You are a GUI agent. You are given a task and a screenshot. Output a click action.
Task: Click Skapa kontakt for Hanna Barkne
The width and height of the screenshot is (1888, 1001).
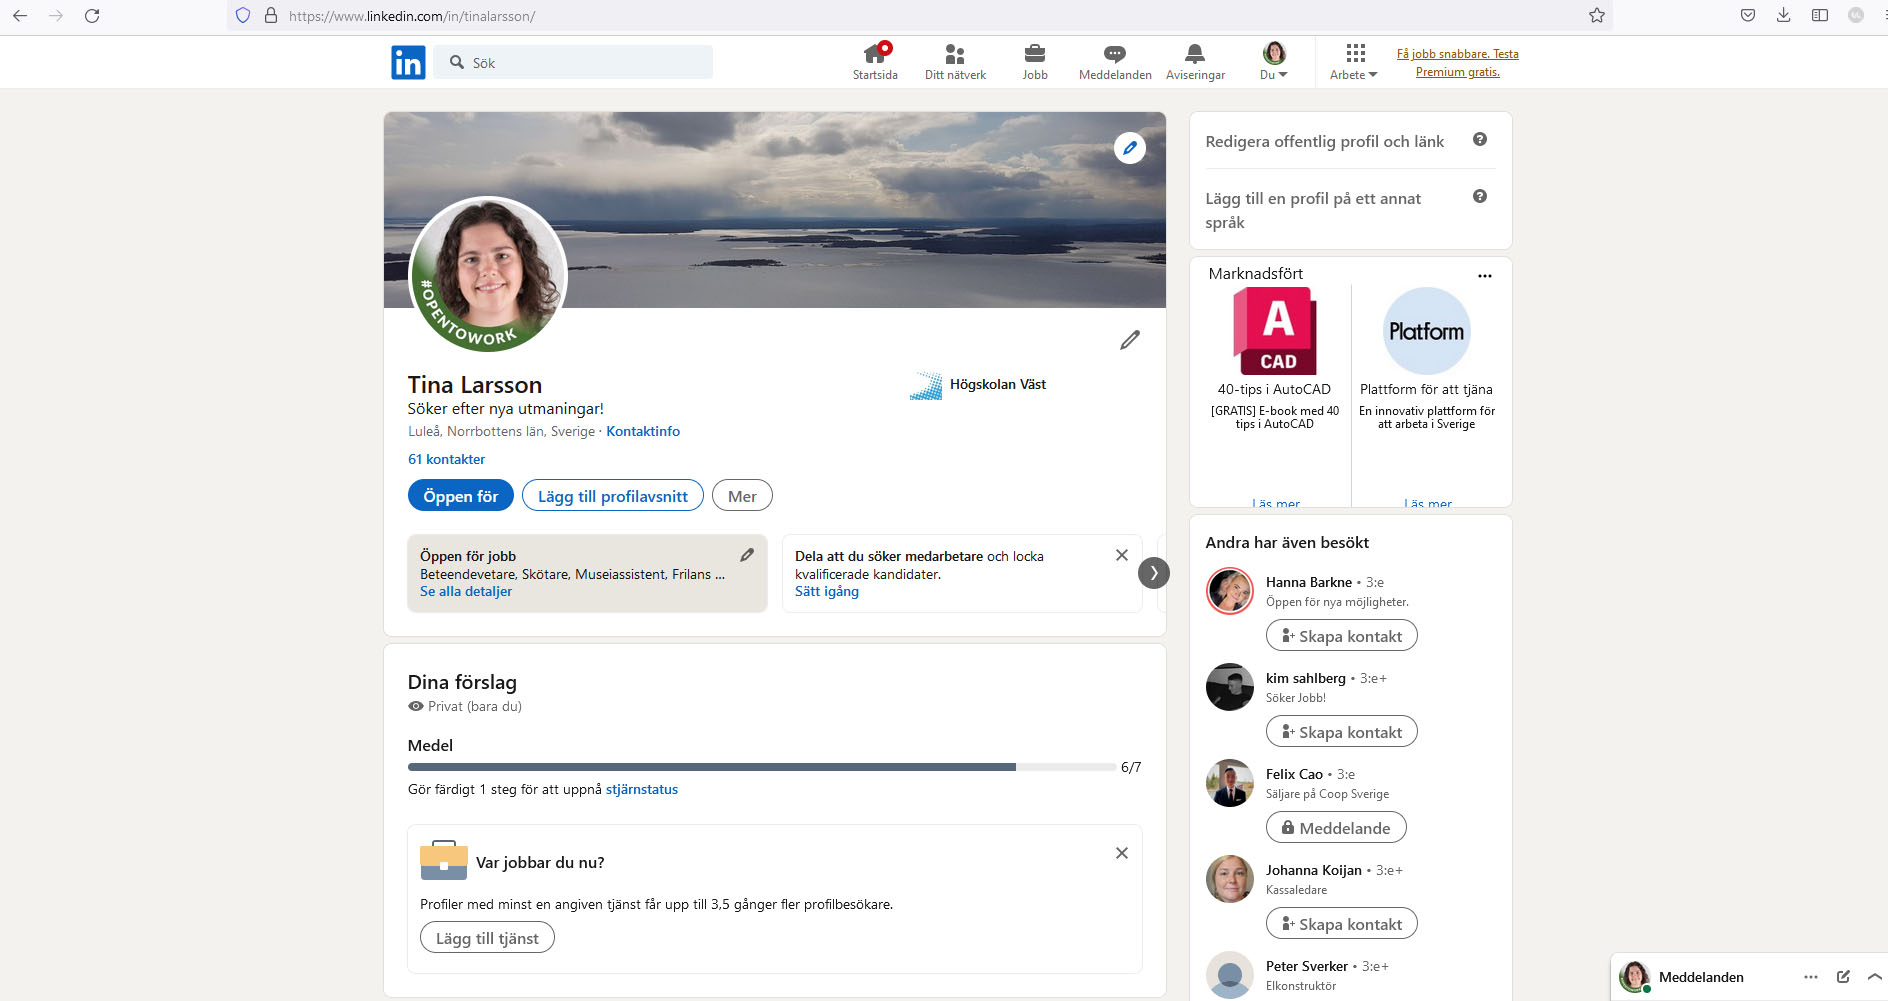(x=1342, y=636)
